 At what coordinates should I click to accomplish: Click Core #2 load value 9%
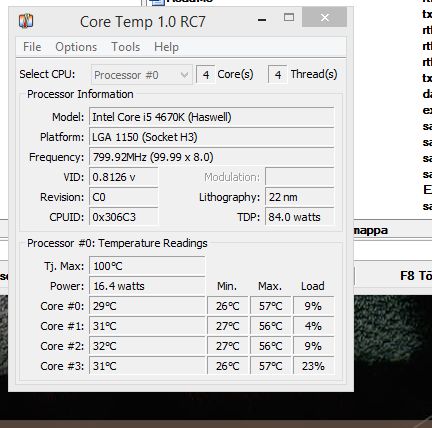point(314,346)
